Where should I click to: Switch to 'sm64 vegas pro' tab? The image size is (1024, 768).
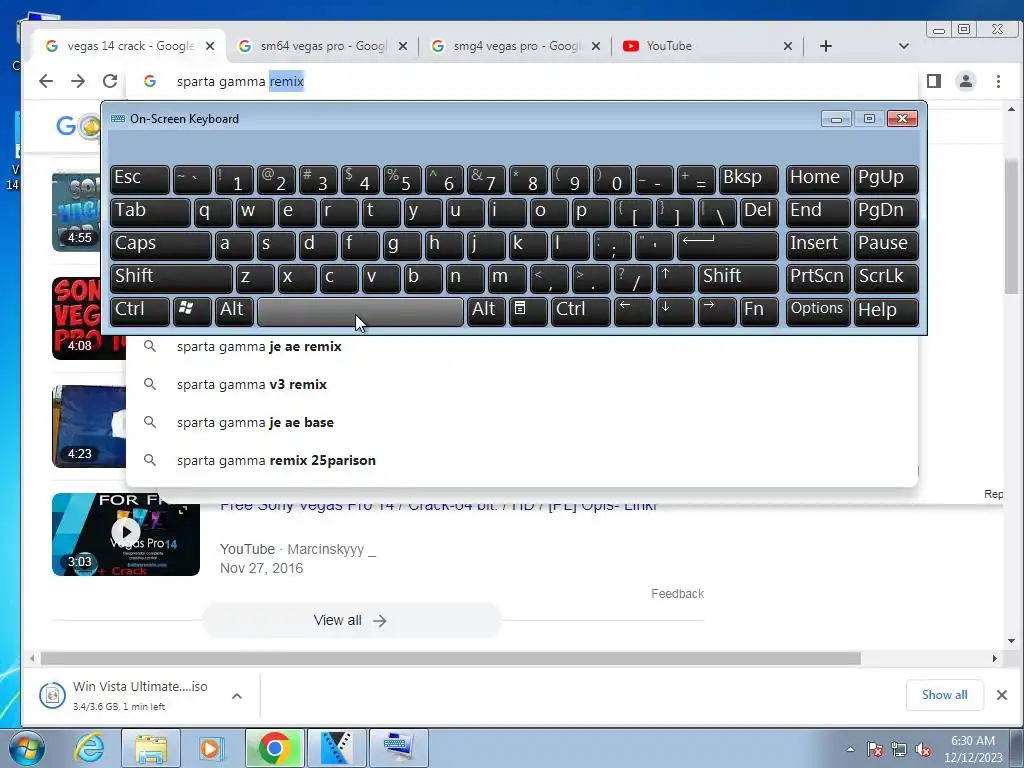pyautogui.click(x=323, y=46)
